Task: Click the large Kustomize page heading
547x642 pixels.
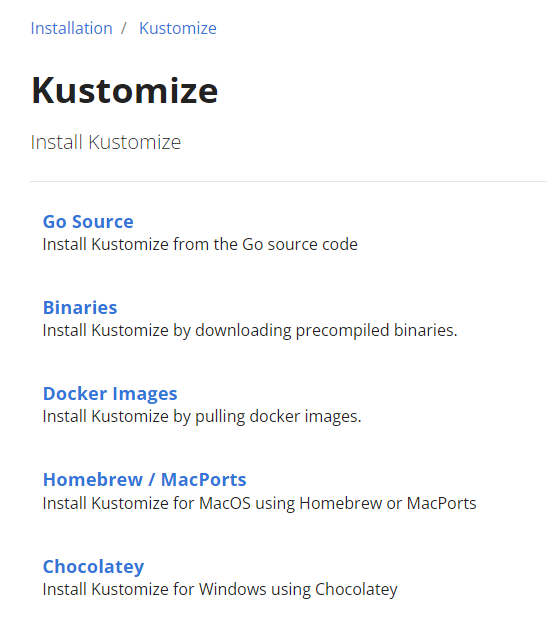Action: pyautogui.click(x=124, y=90)
